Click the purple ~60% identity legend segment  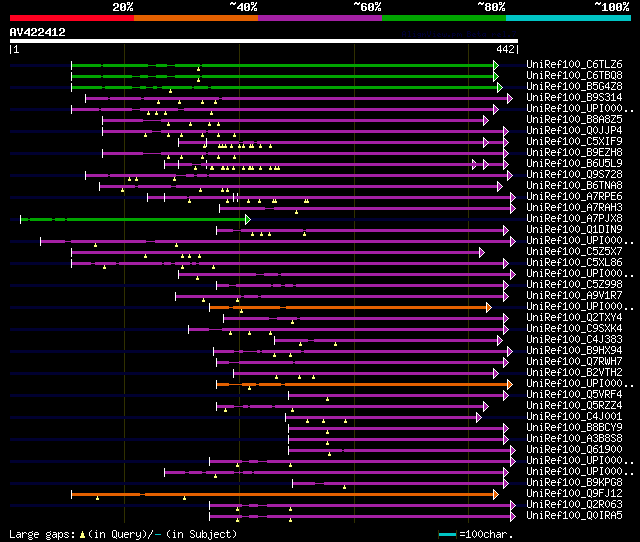[320, 18]
